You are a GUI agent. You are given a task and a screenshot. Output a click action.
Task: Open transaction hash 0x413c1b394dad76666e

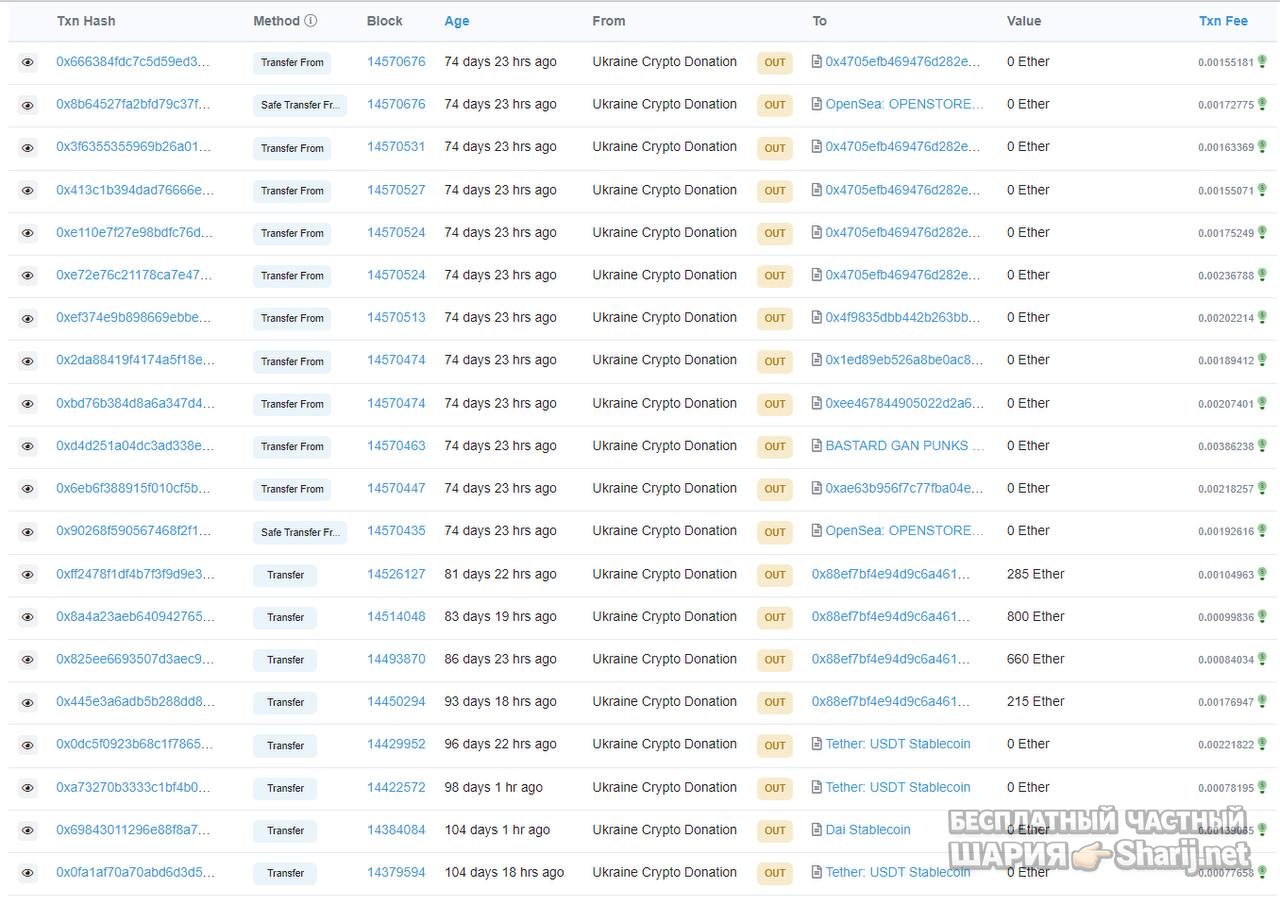click(135, 190)
